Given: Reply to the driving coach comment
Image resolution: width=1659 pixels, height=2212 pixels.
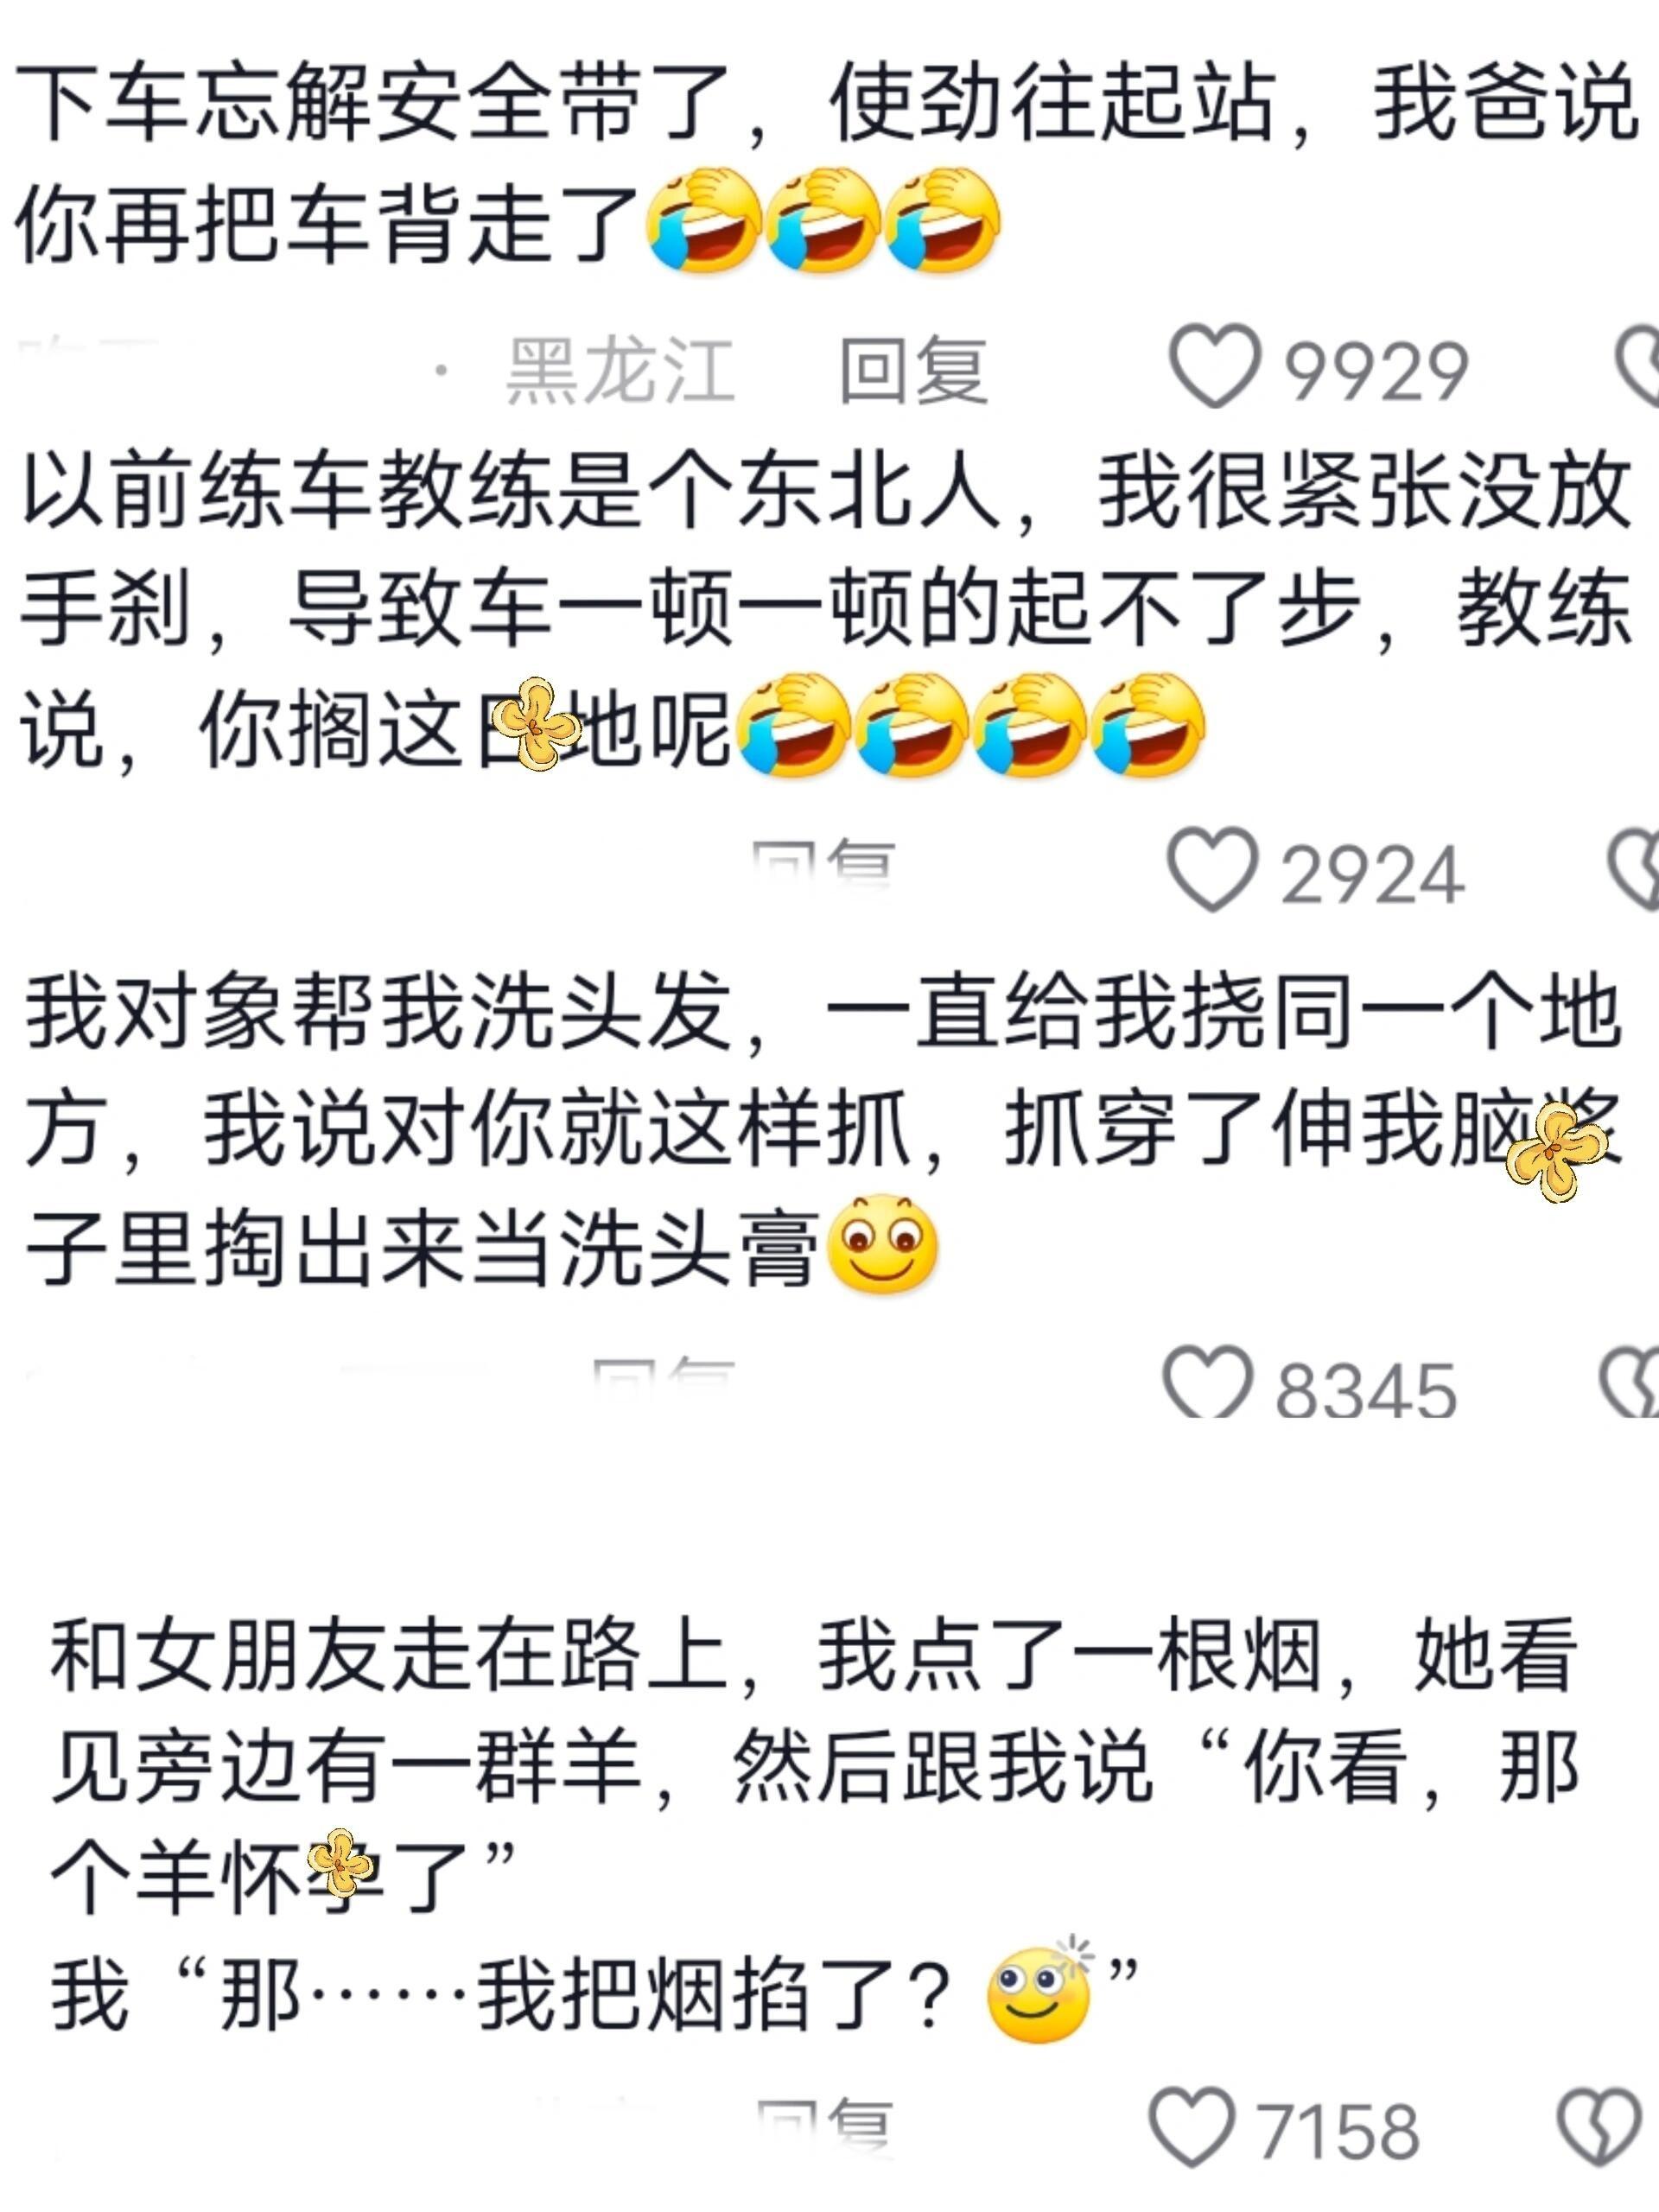Looking at the screenshot, I should point(823,864).
